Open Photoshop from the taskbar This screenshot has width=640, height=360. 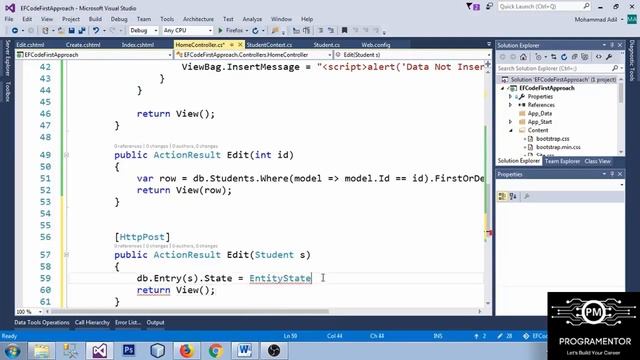click(129, 351)
